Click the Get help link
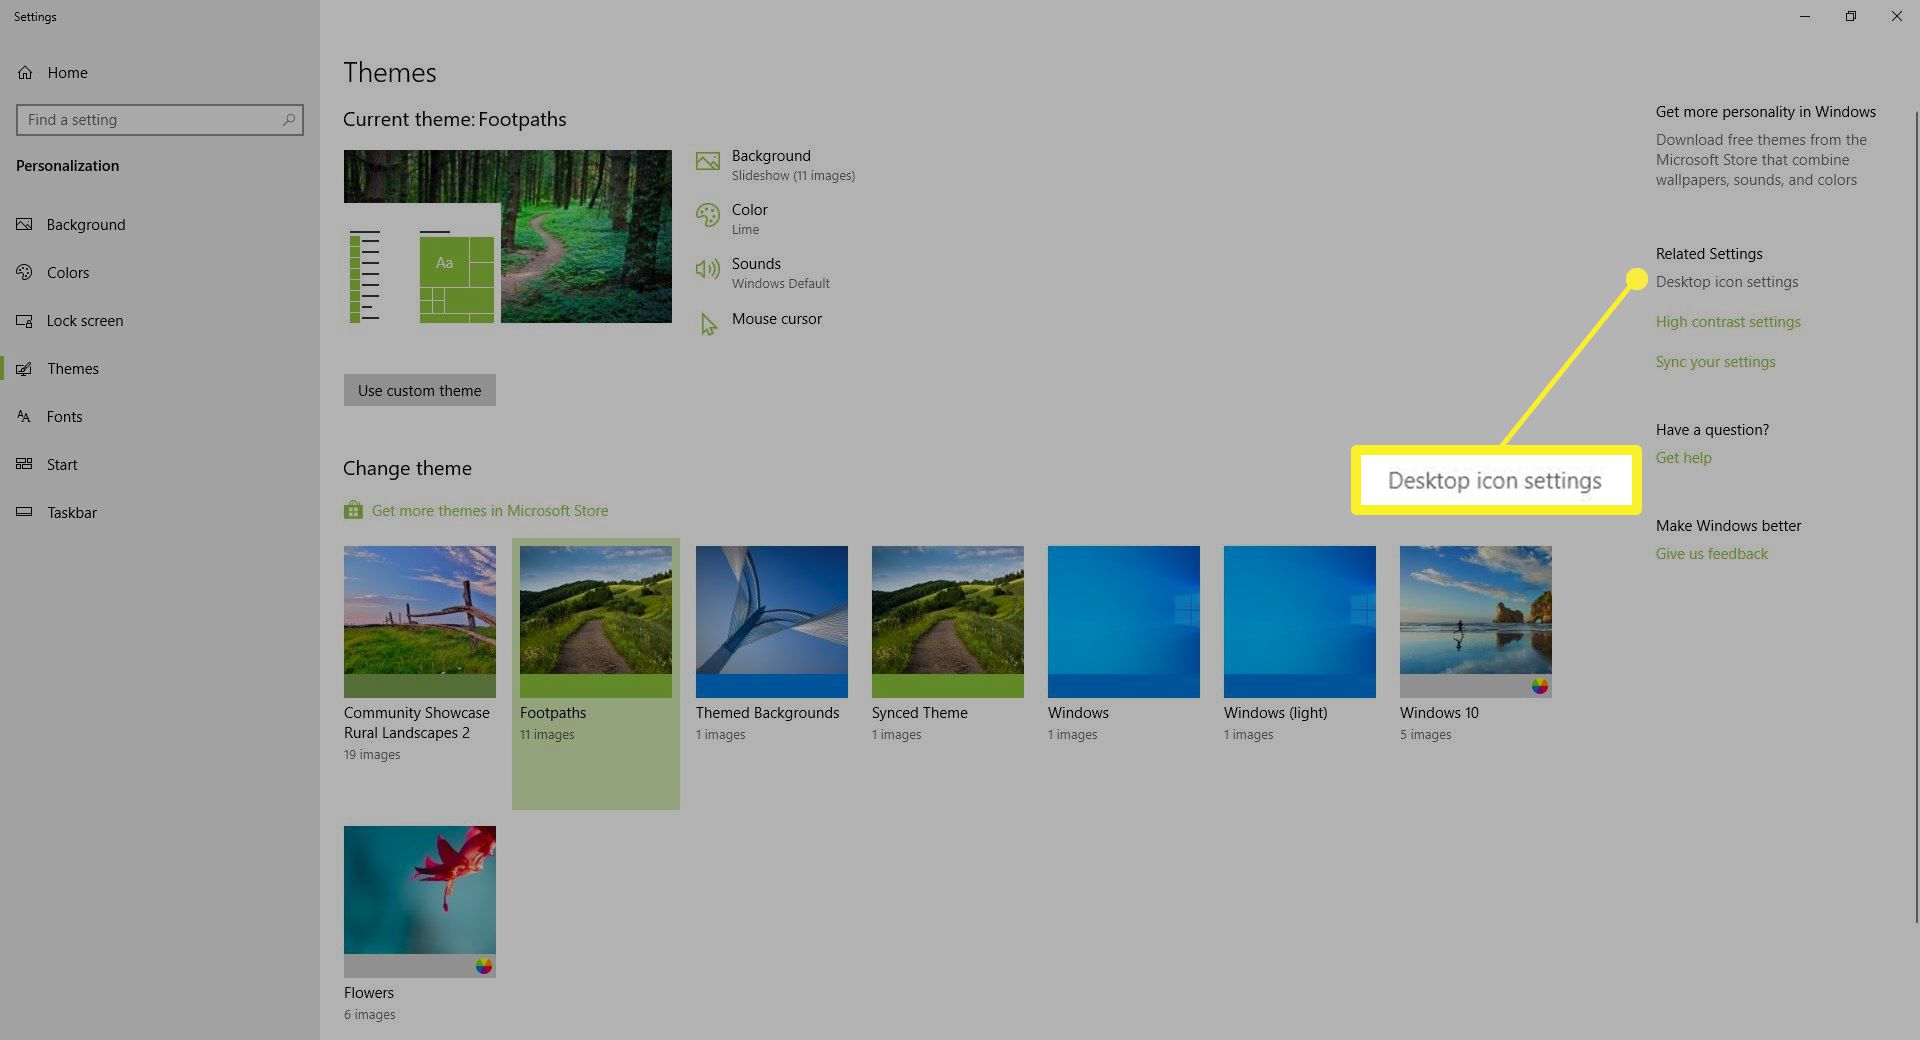 (x=1684, y=458)
